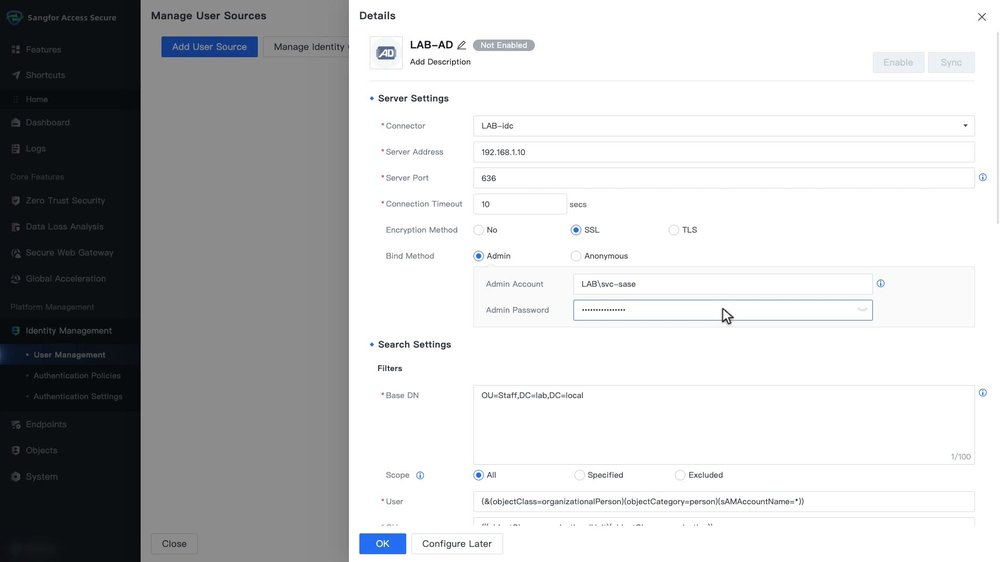Screen dimensions: 1000x562
Task: Select the Excluded scope radio button
Action: point(680,475)
